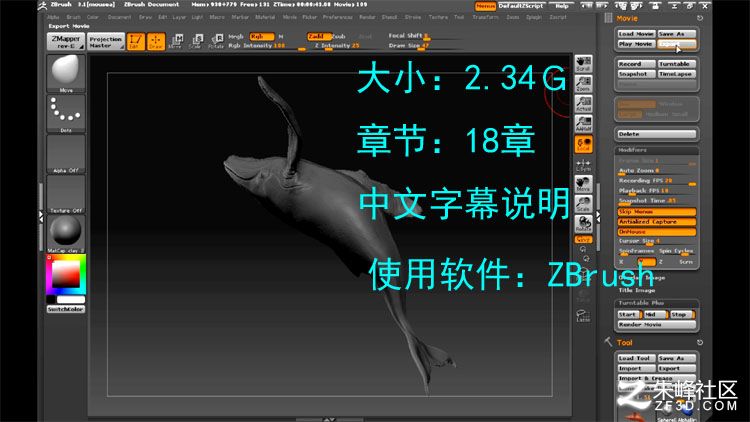Click the right shelf Rotate view icon
The width and height of the screenshot is (750, 422).
click(x=583, y=224)
